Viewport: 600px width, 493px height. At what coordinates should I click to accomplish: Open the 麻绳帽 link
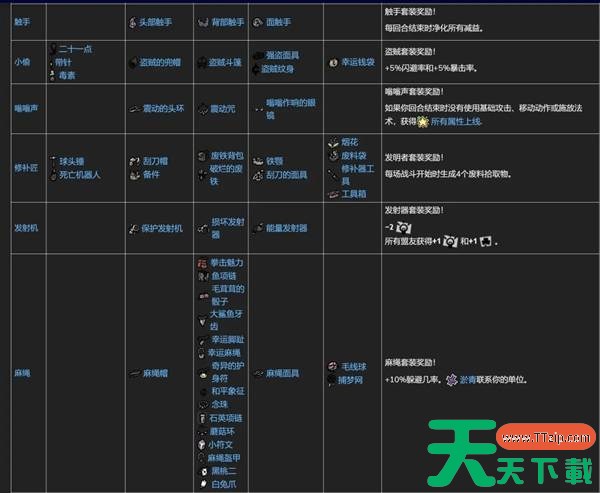(x=155, y=373)
